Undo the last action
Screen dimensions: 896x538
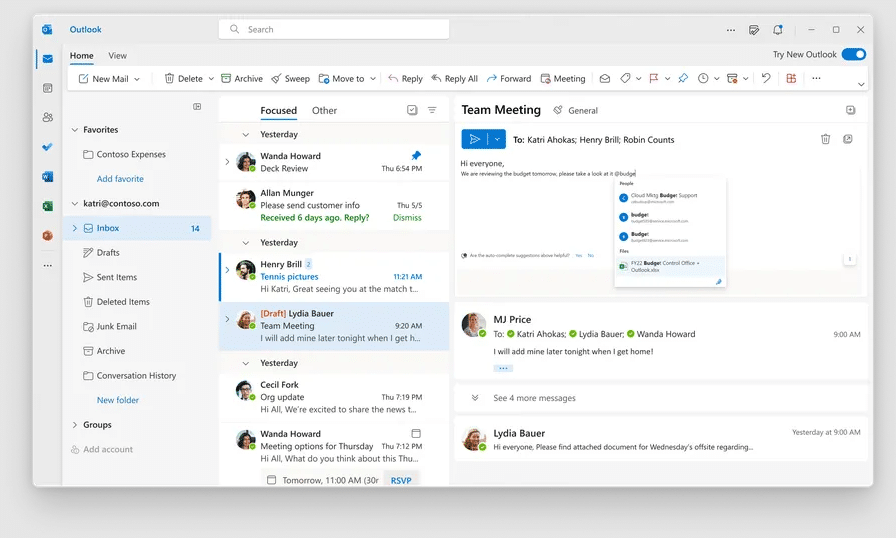coord(766,78)
